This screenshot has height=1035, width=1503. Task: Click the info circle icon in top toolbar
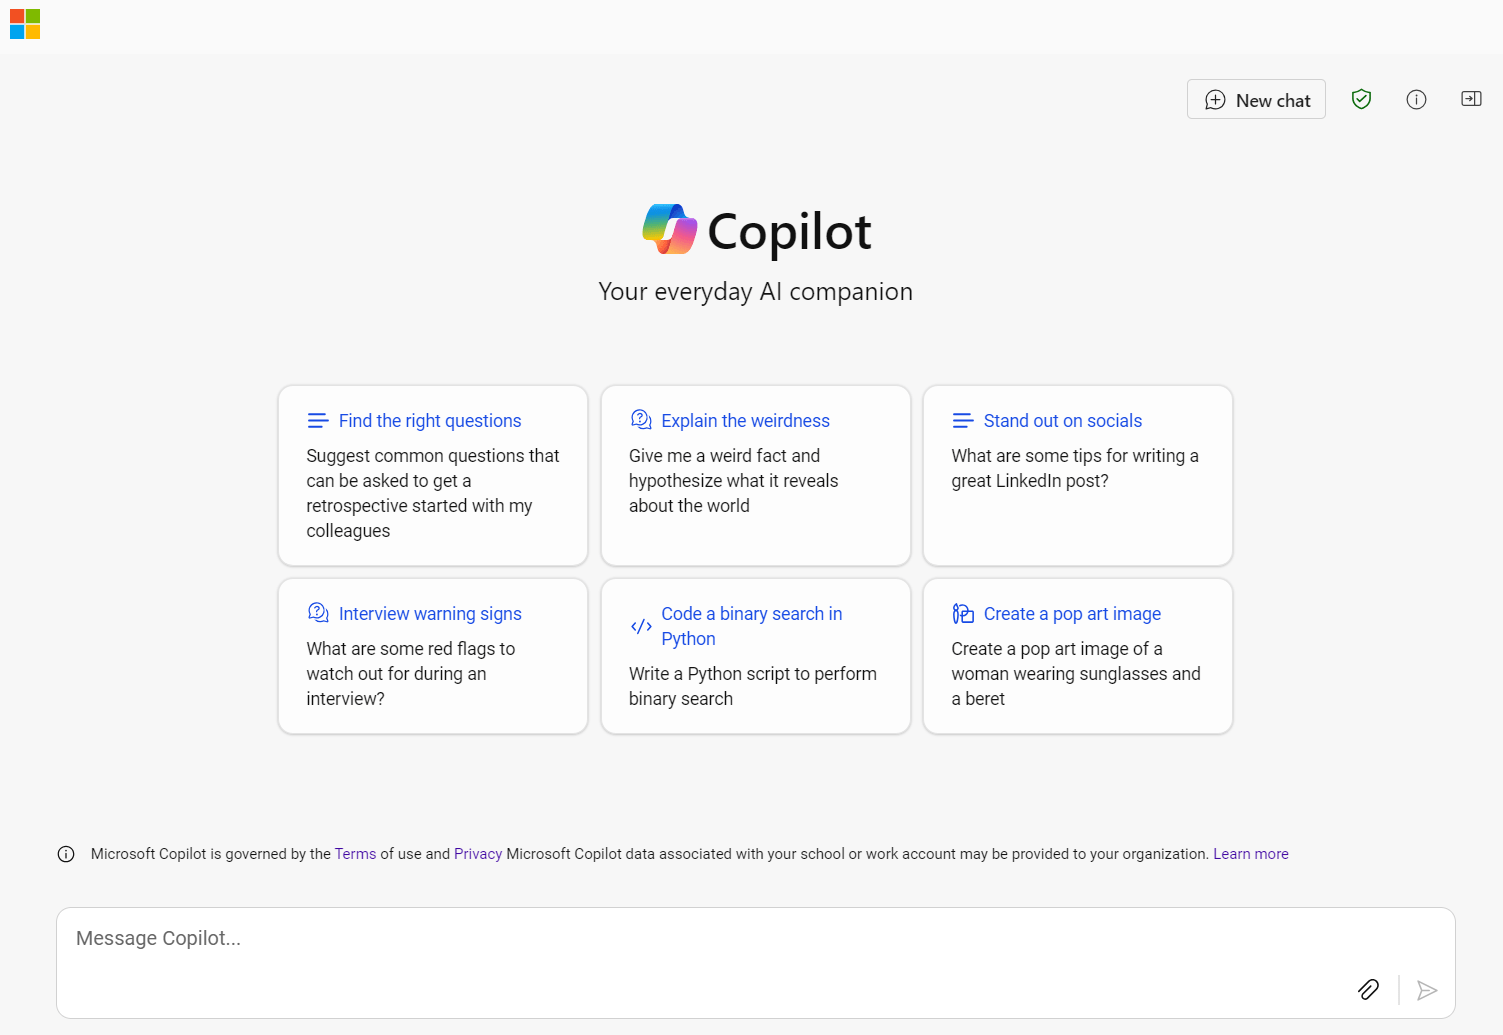tap(1416, 98)
